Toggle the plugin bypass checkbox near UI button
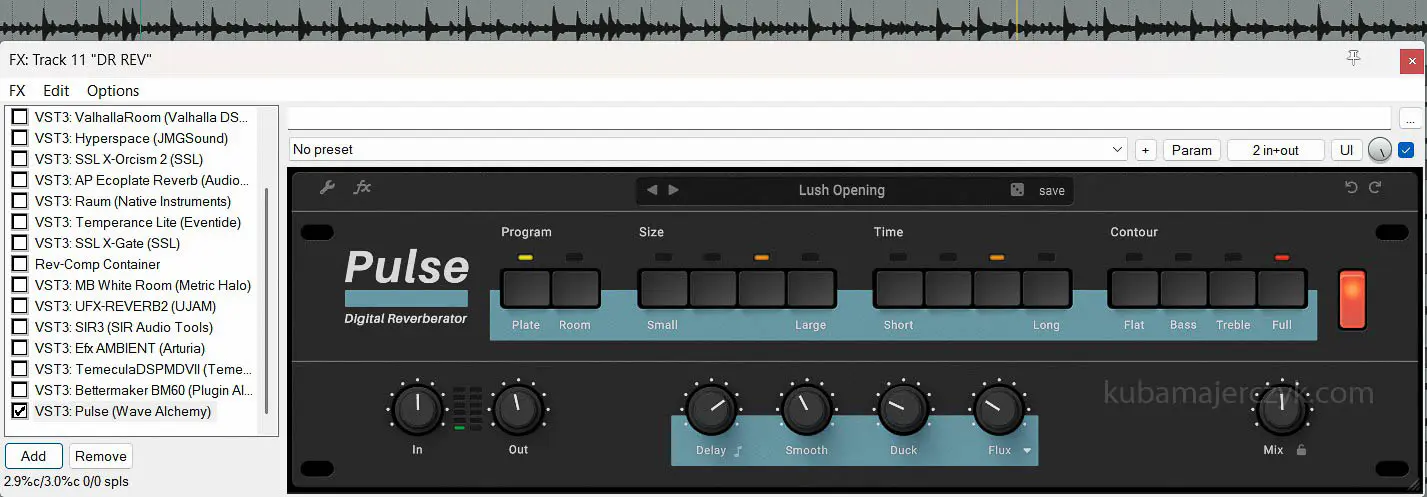 pos(1406,150)
